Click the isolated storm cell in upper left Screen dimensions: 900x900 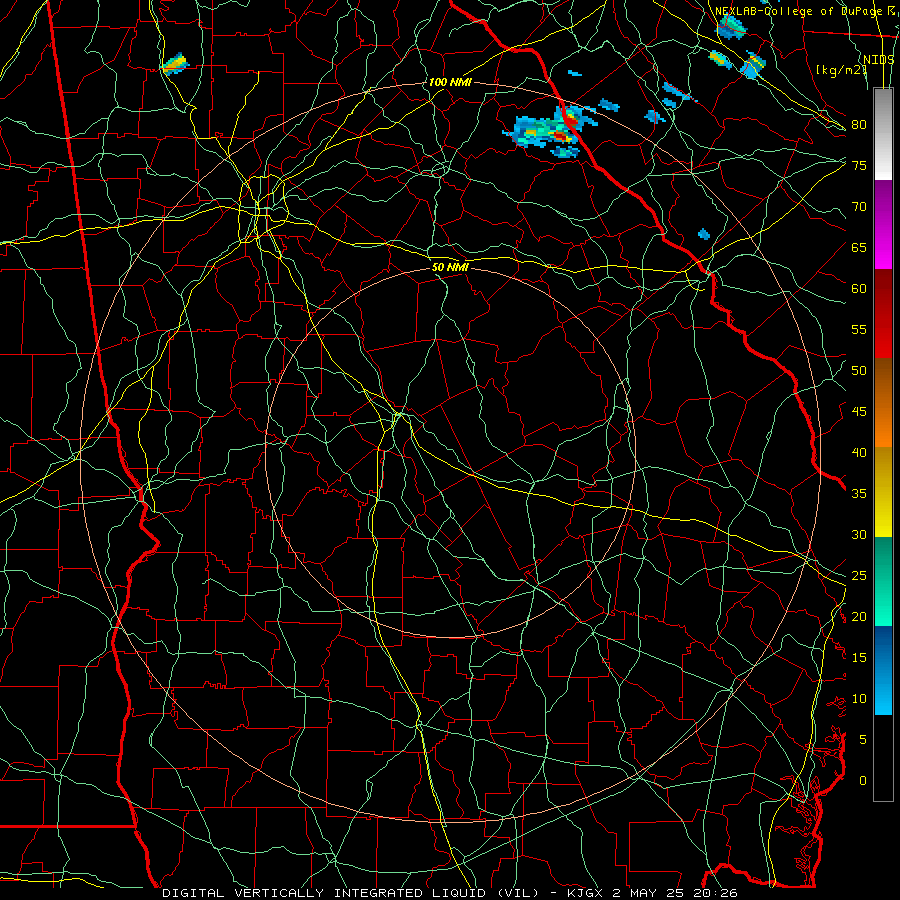[175, 64]
